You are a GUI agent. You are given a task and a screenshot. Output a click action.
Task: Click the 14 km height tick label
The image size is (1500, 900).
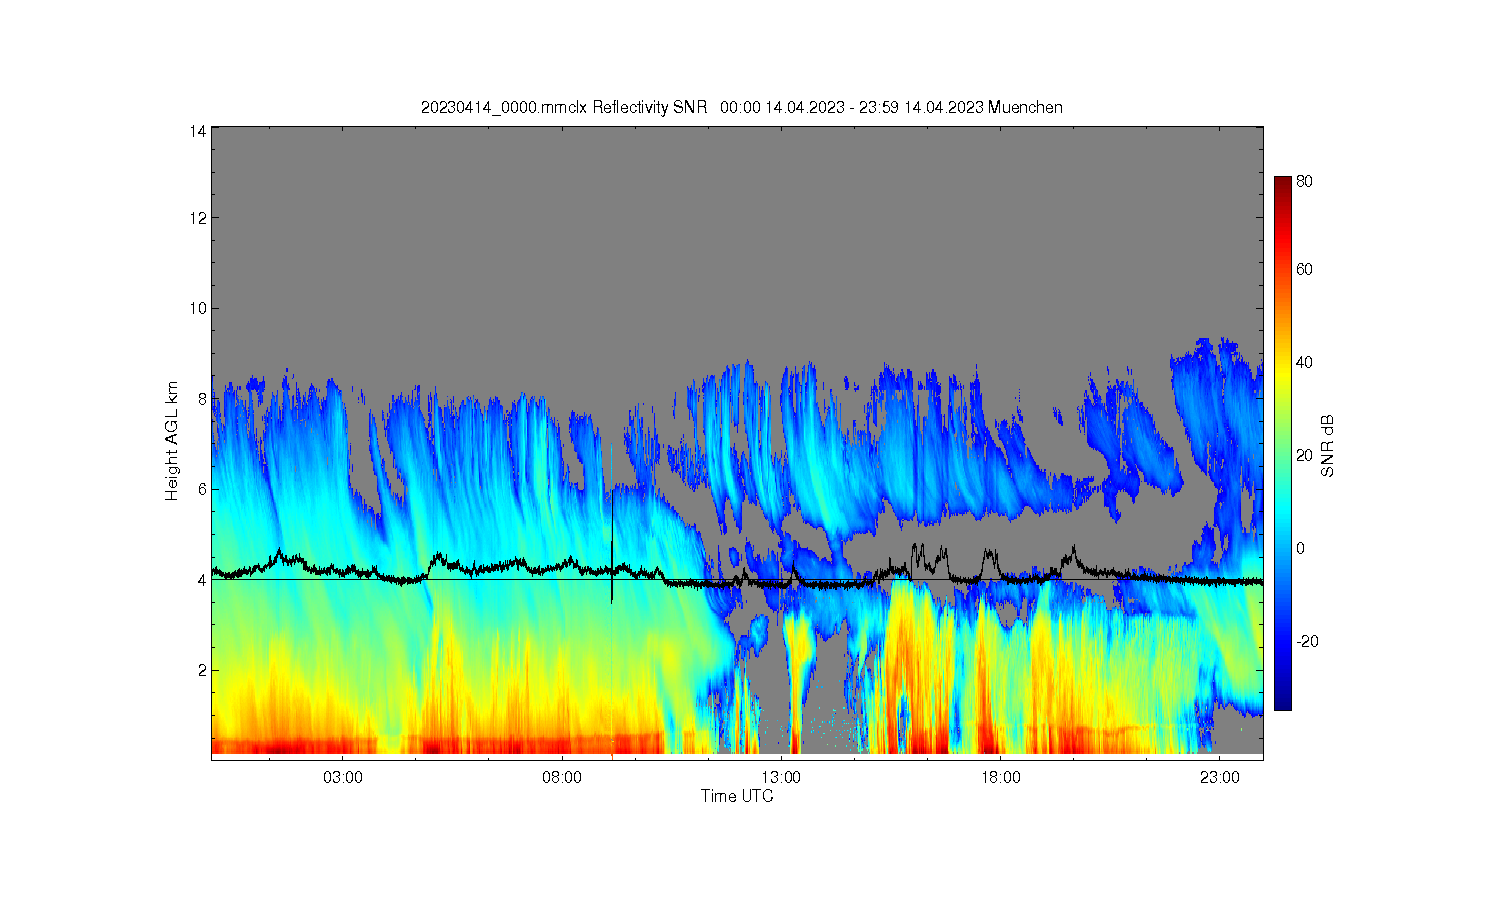pyautogui.click(x=198, y=131)
